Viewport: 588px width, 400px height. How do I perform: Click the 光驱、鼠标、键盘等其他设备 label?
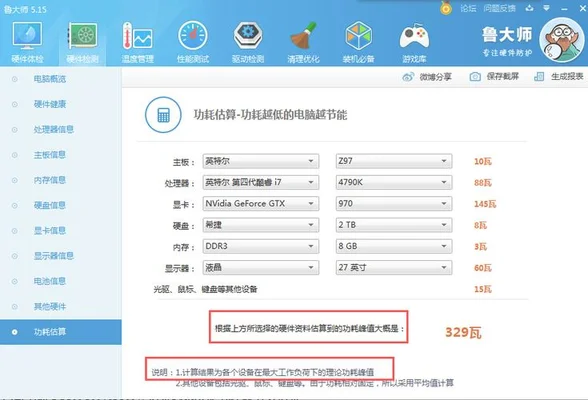tap(206, 289)
